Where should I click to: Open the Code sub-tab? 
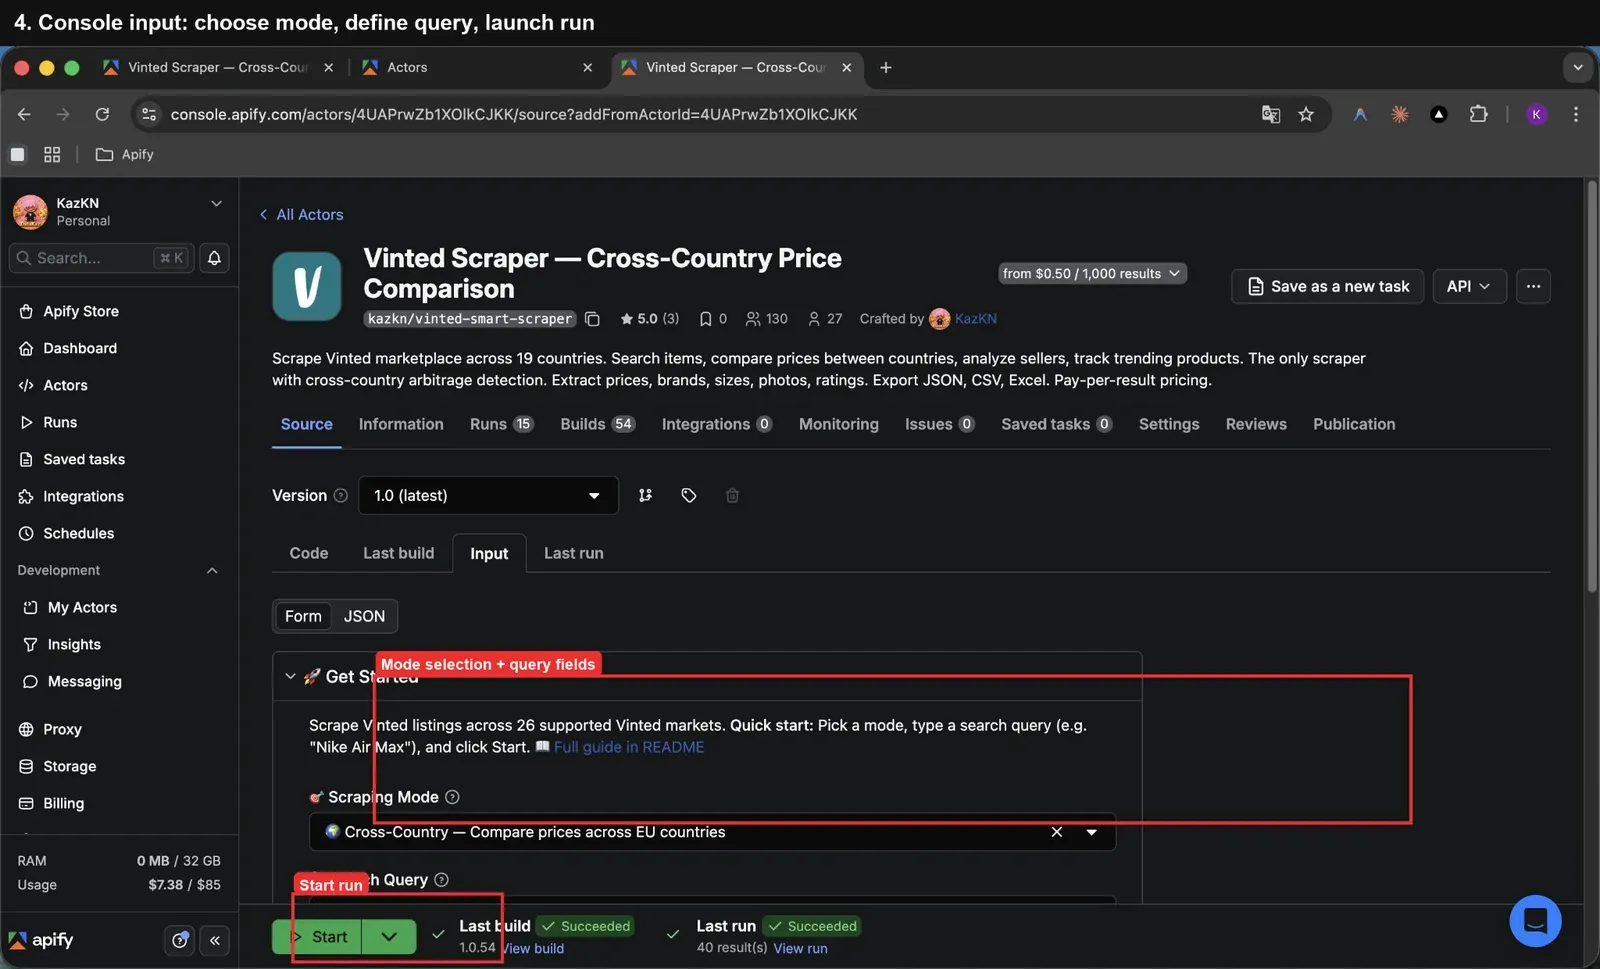309,553
